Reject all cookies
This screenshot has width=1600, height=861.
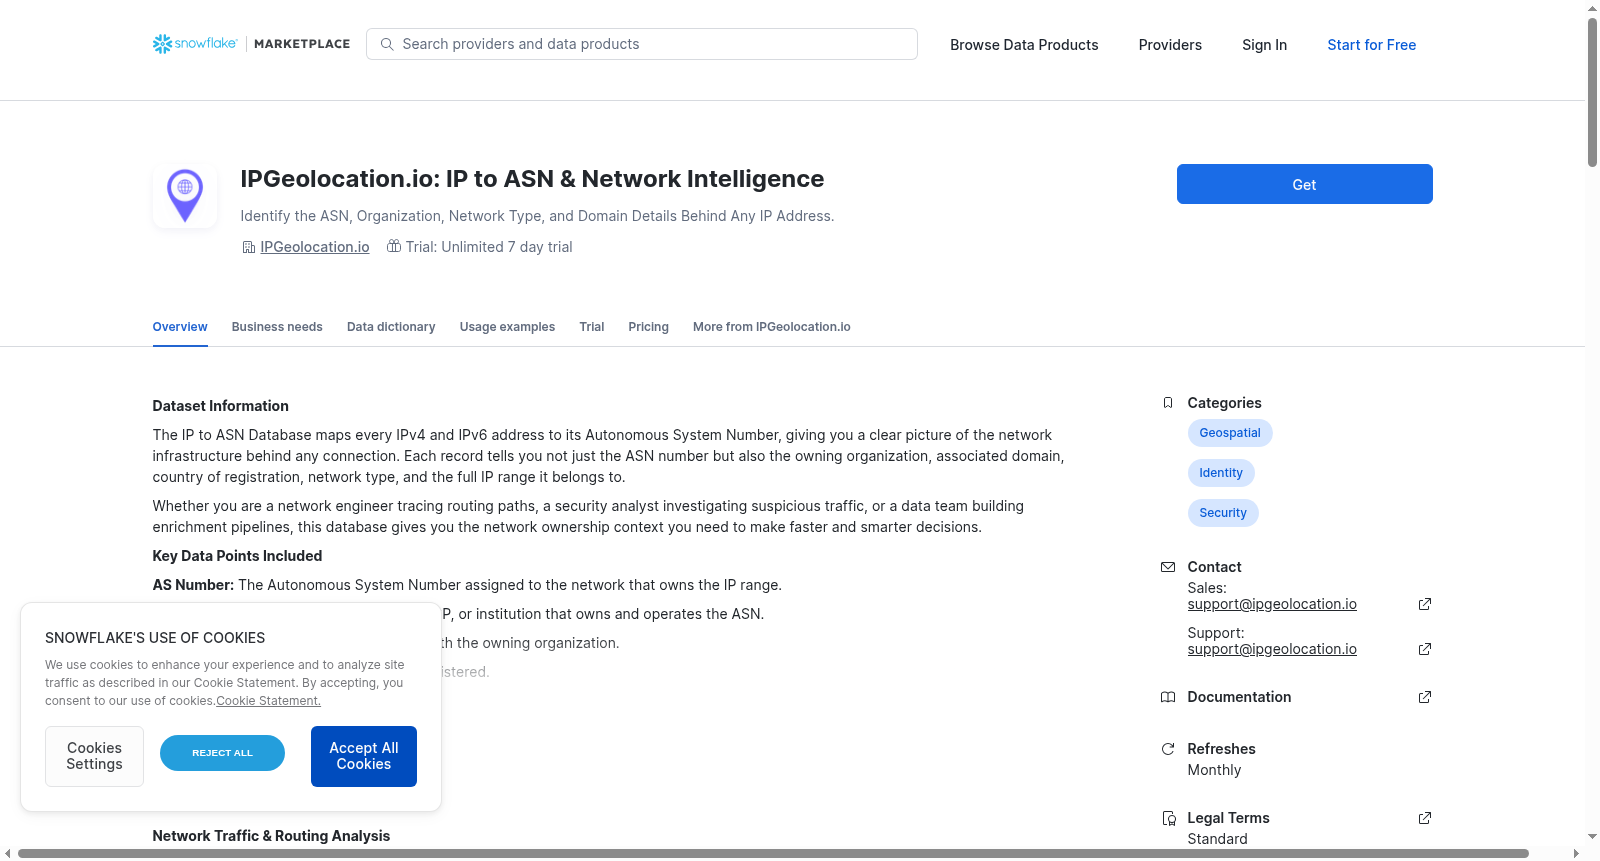(222, 753)
